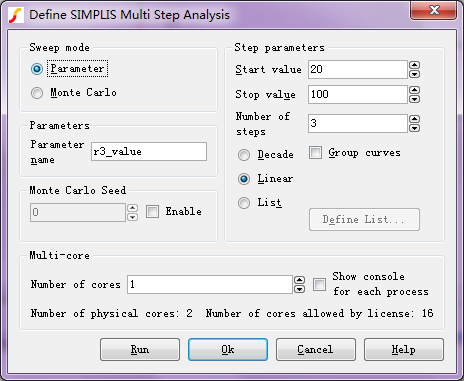Decrement Number of steps spinner

(x=414, y=128)
